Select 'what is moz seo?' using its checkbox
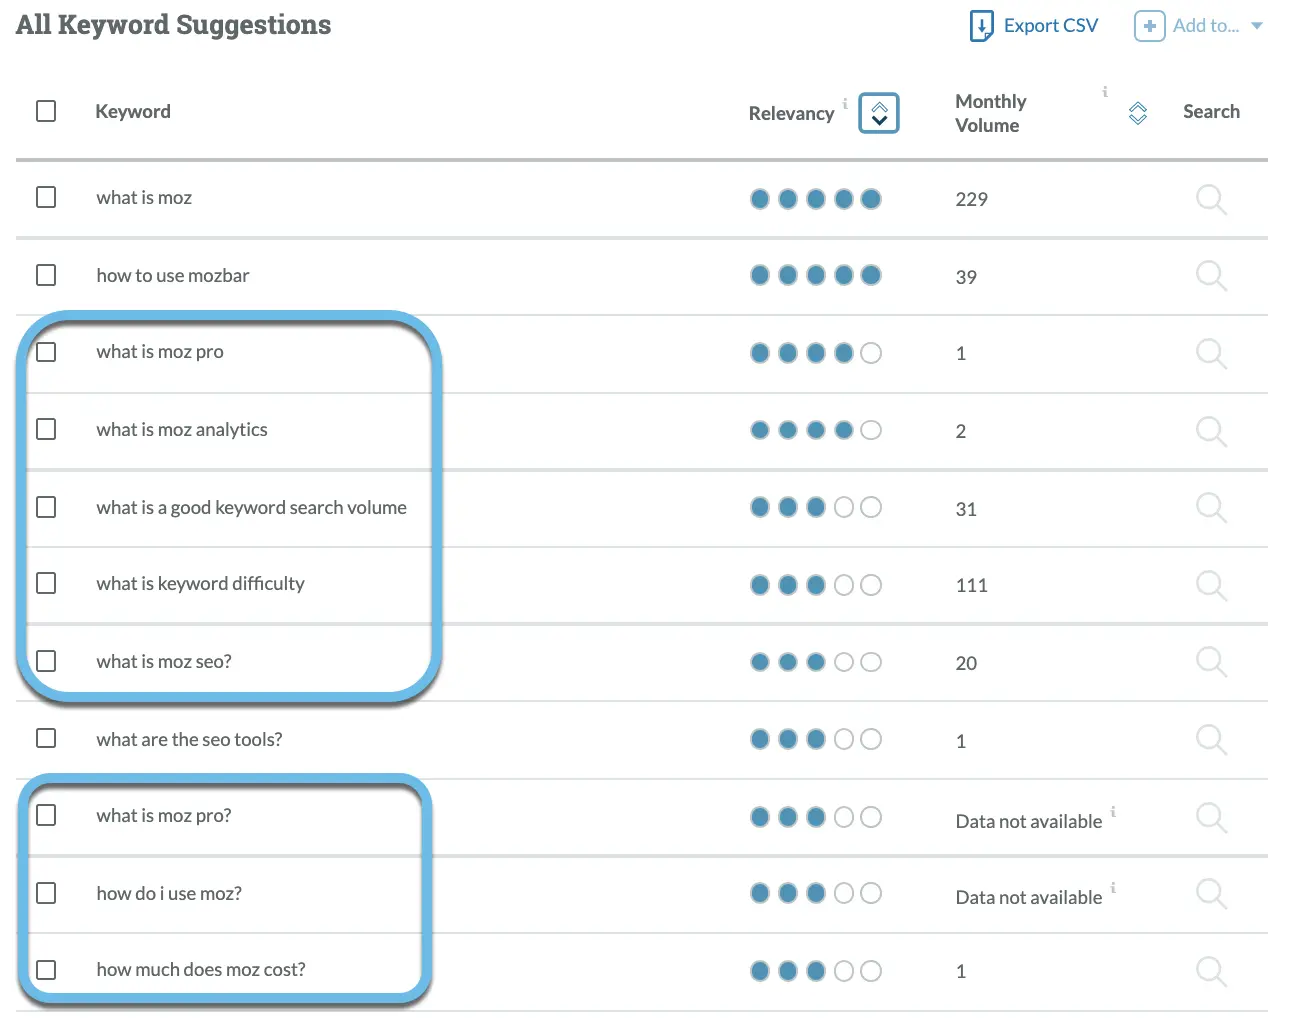Image resolution: width=1292 pixels, height=1018 pixels. pos(46,661)
